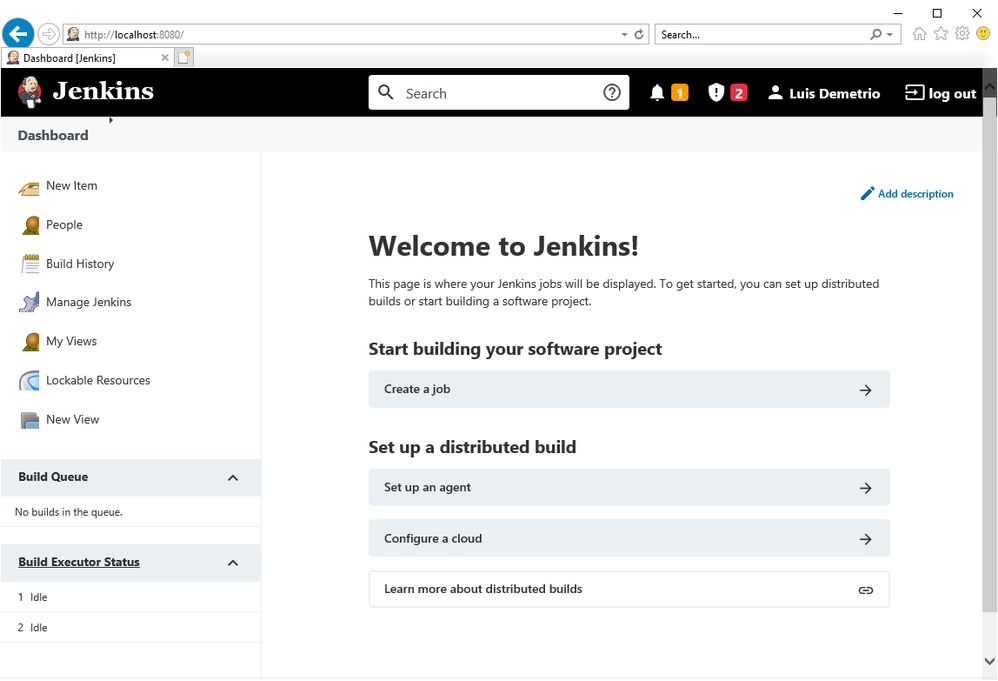This screenshot has width=998, height=681.
Task: Click the Jenkins title text
Action: (x=103, y=91)
